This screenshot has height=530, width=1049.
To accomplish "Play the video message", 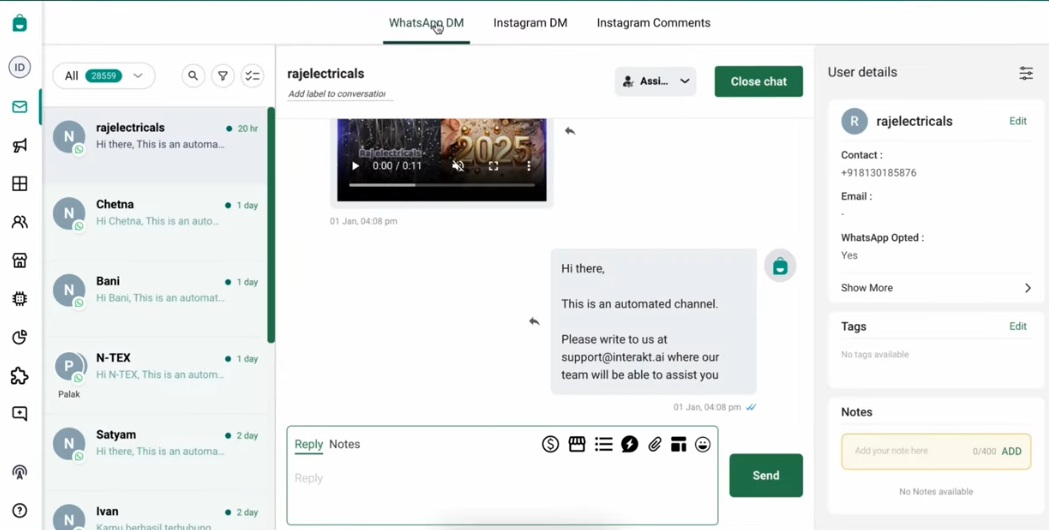I will (355, 166).
